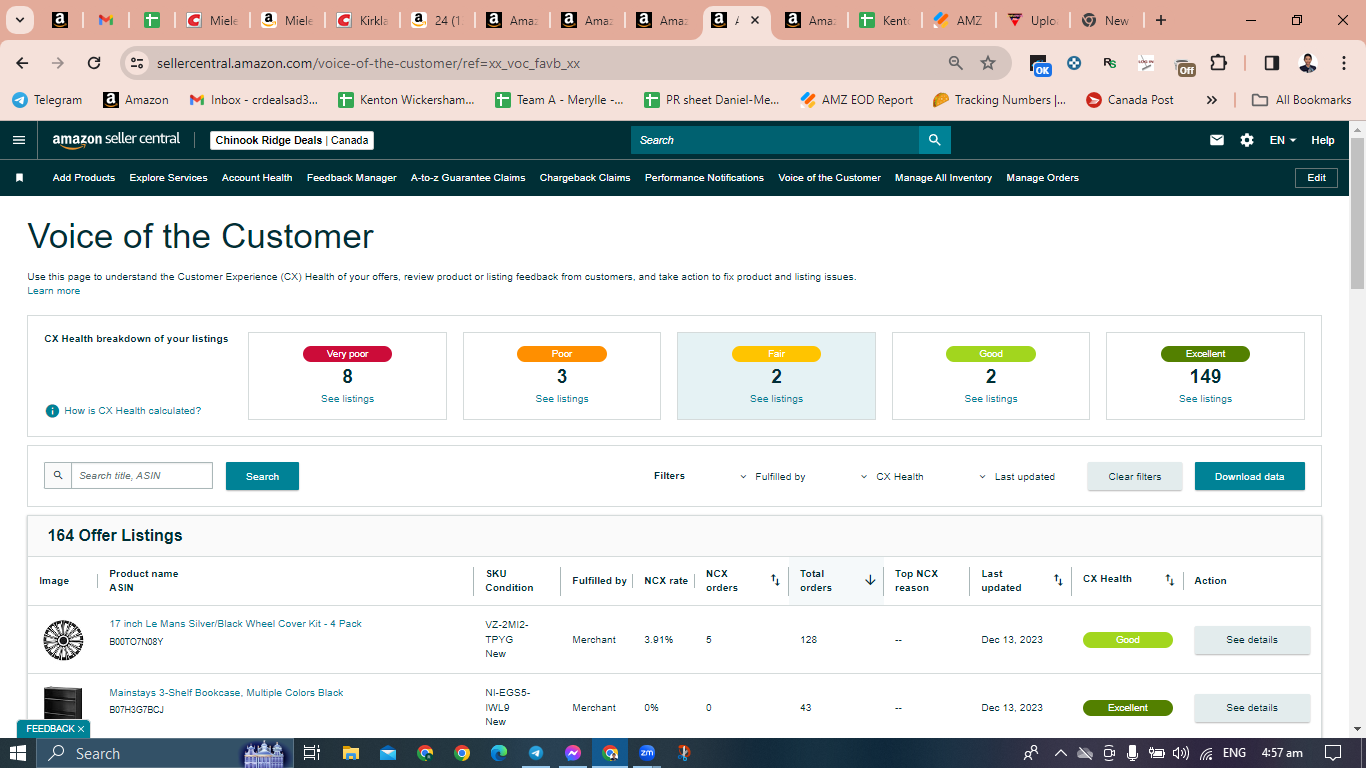Open the Chrome extensions puzzle icon
The image size is (1366, 768).
1218,63
